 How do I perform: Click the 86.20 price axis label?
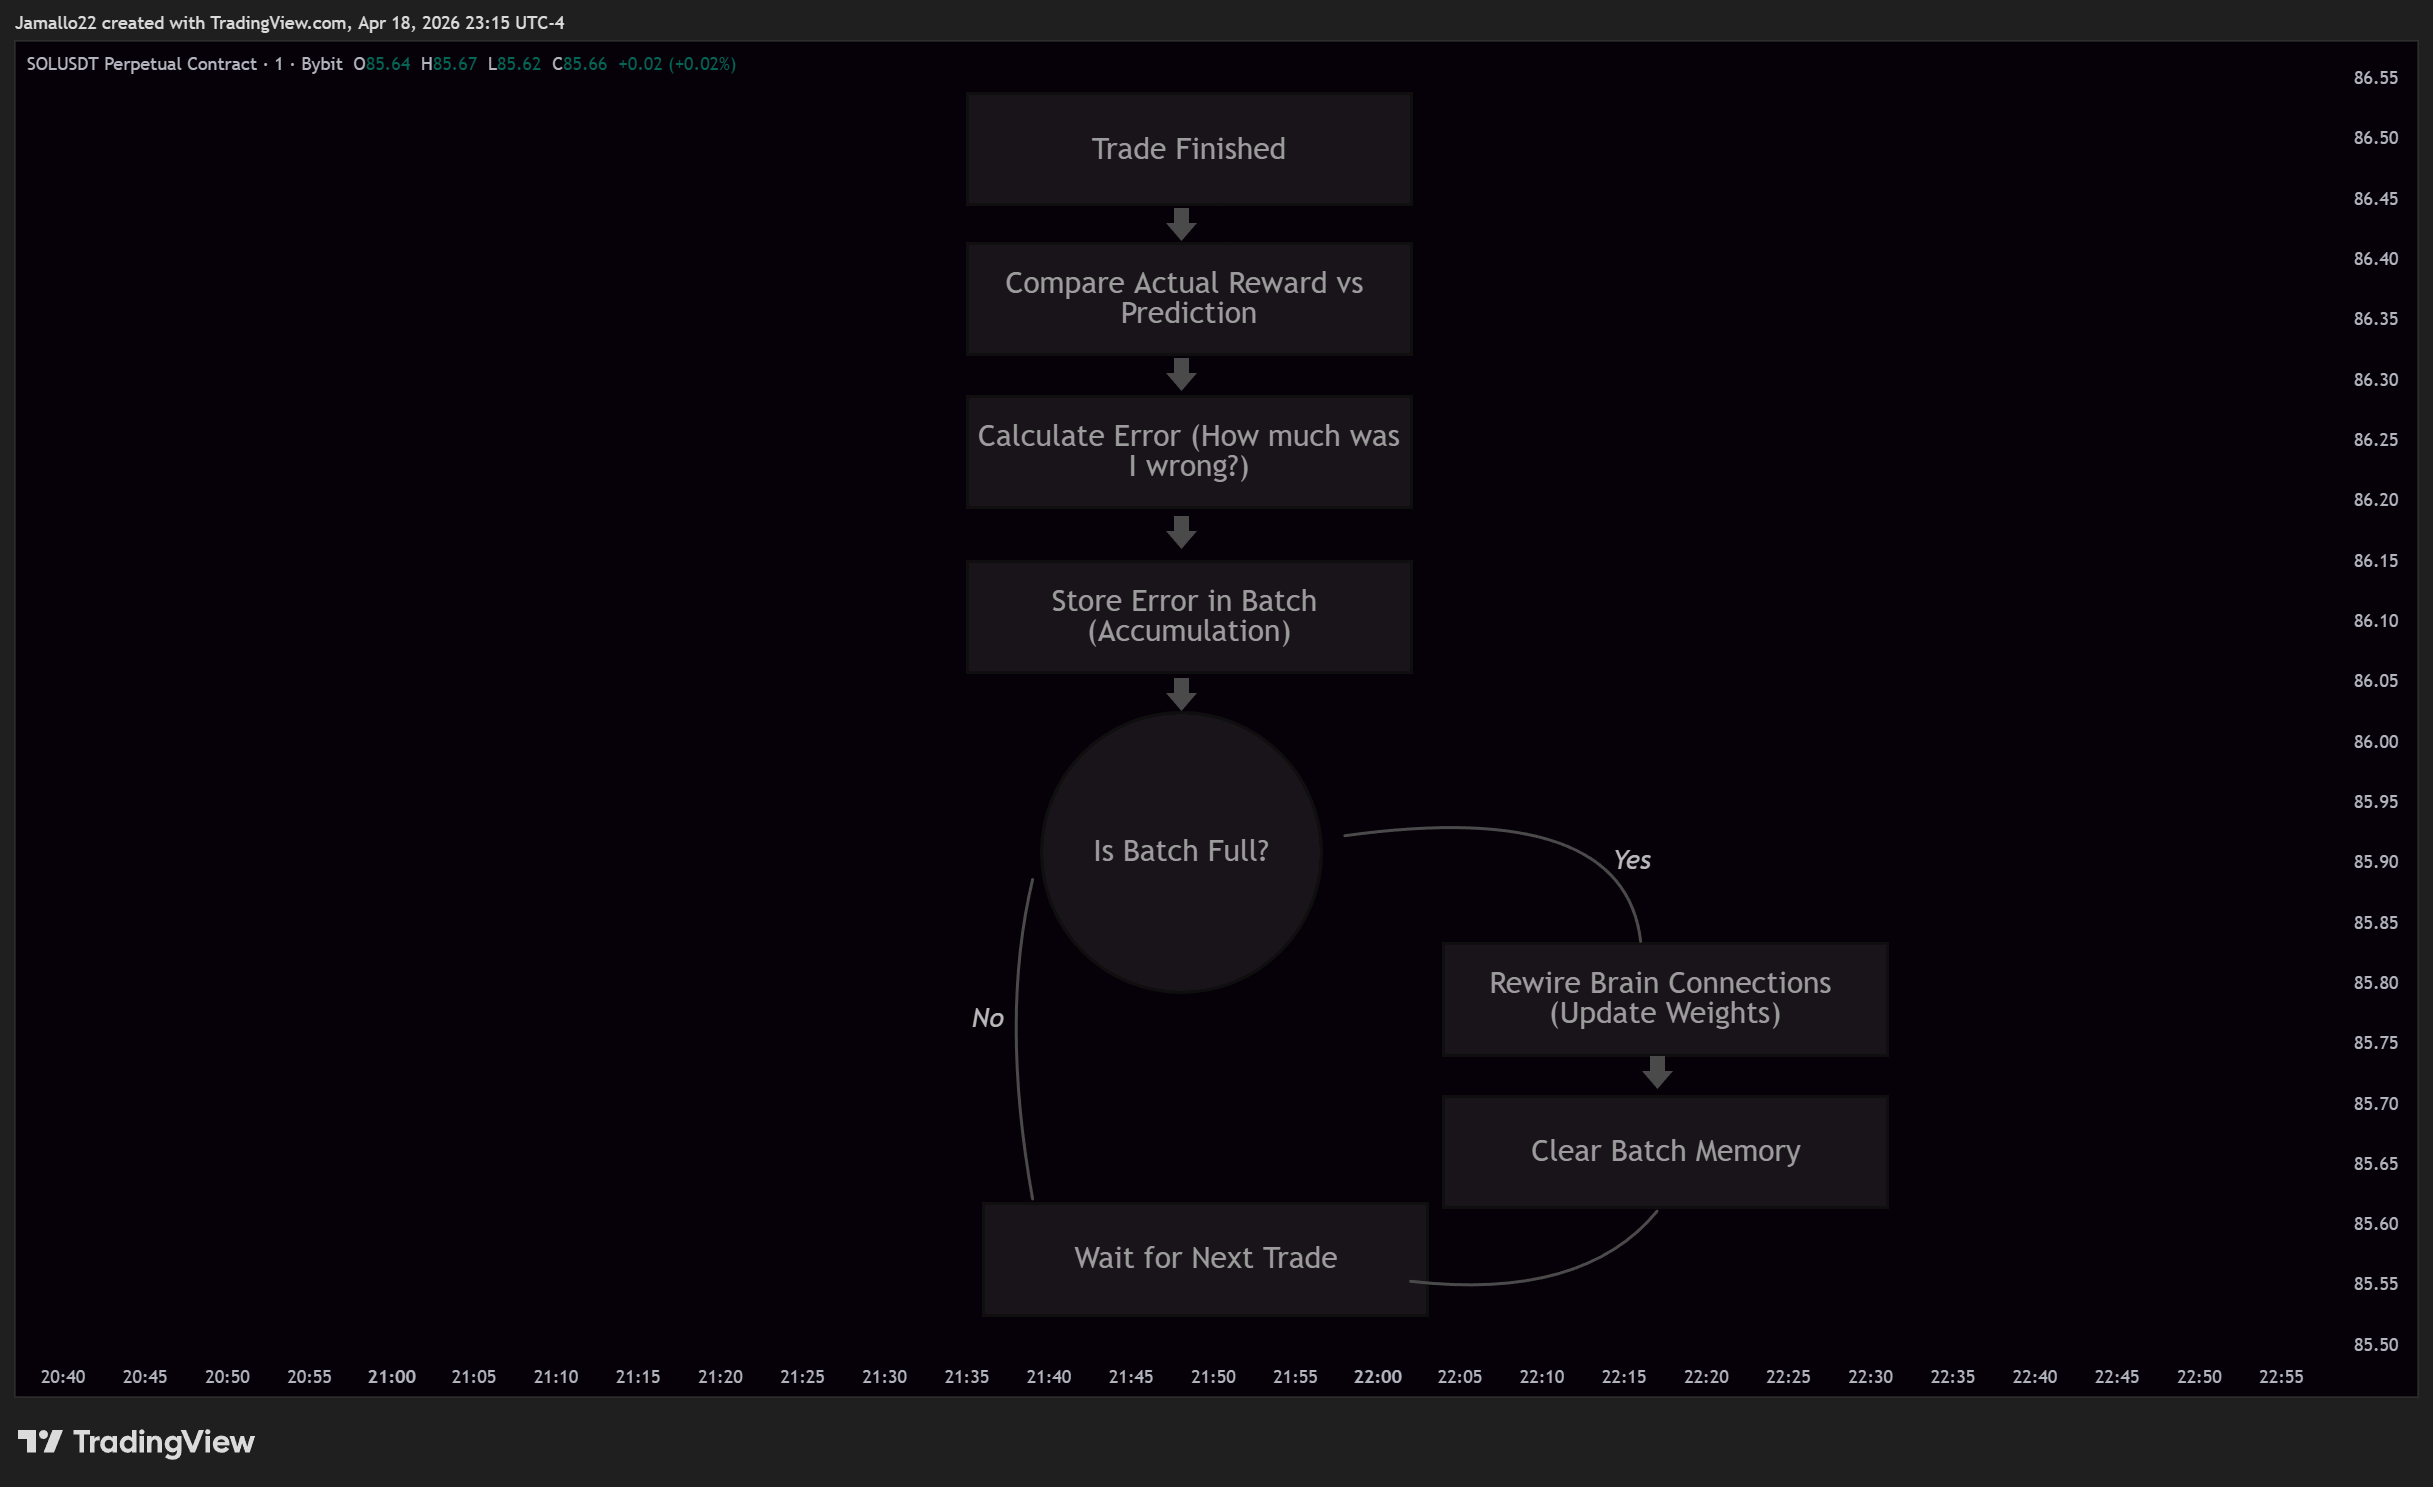pyautogui.click(x=2375, y=500)
